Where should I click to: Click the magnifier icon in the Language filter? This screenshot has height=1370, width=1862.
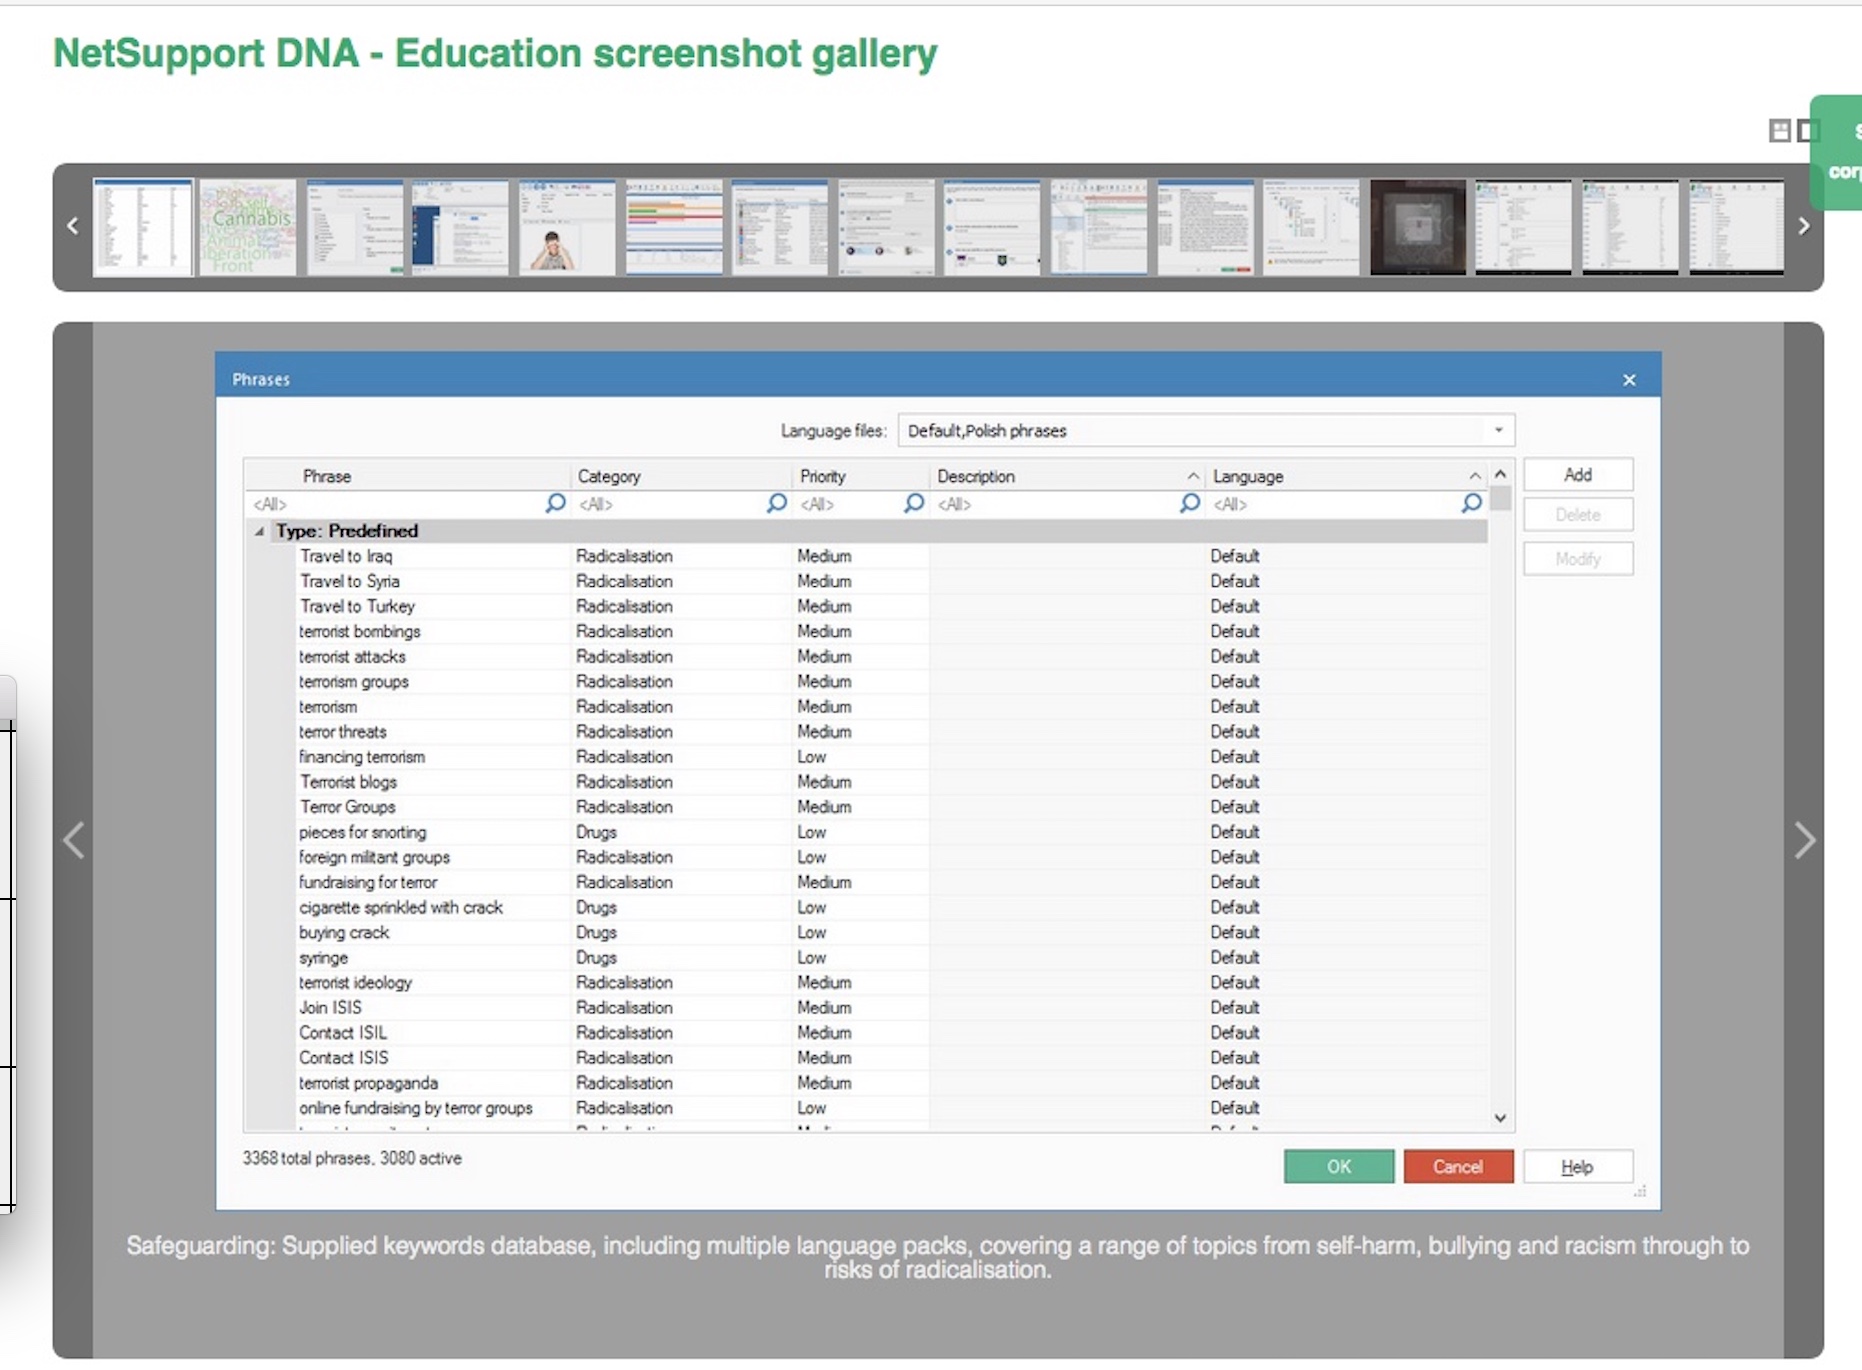[x=1471, y=503]
